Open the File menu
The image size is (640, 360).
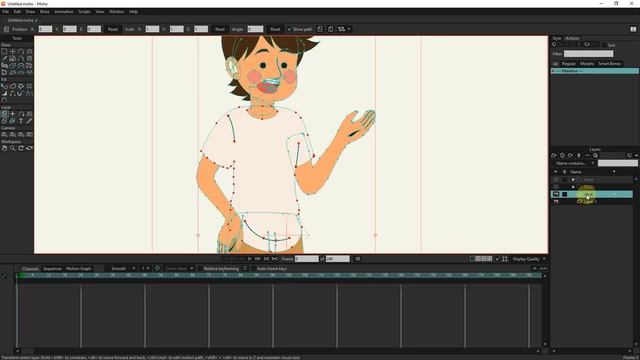6,12
